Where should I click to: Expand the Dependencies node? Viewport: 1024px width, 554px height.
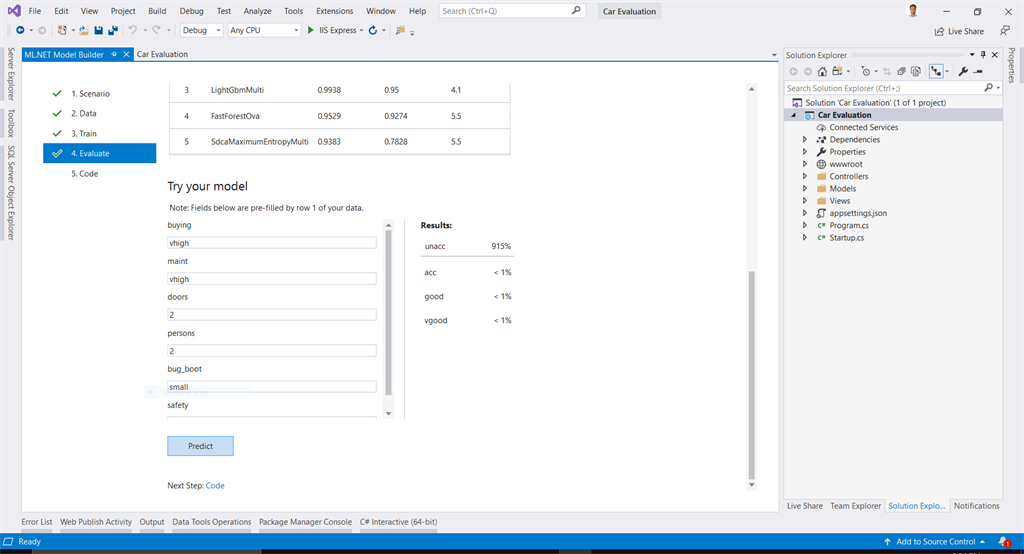(805, 140)
